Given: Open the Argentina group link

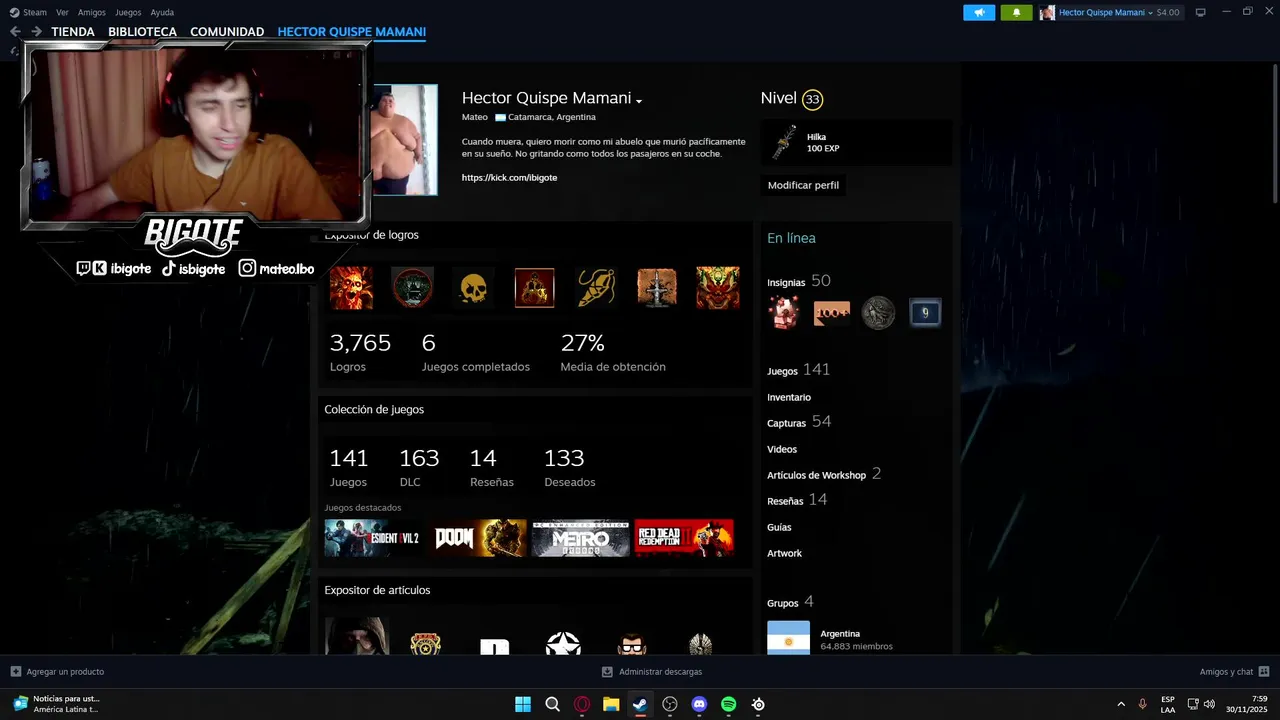Looking at the screenshot, I should coord(840,633).
